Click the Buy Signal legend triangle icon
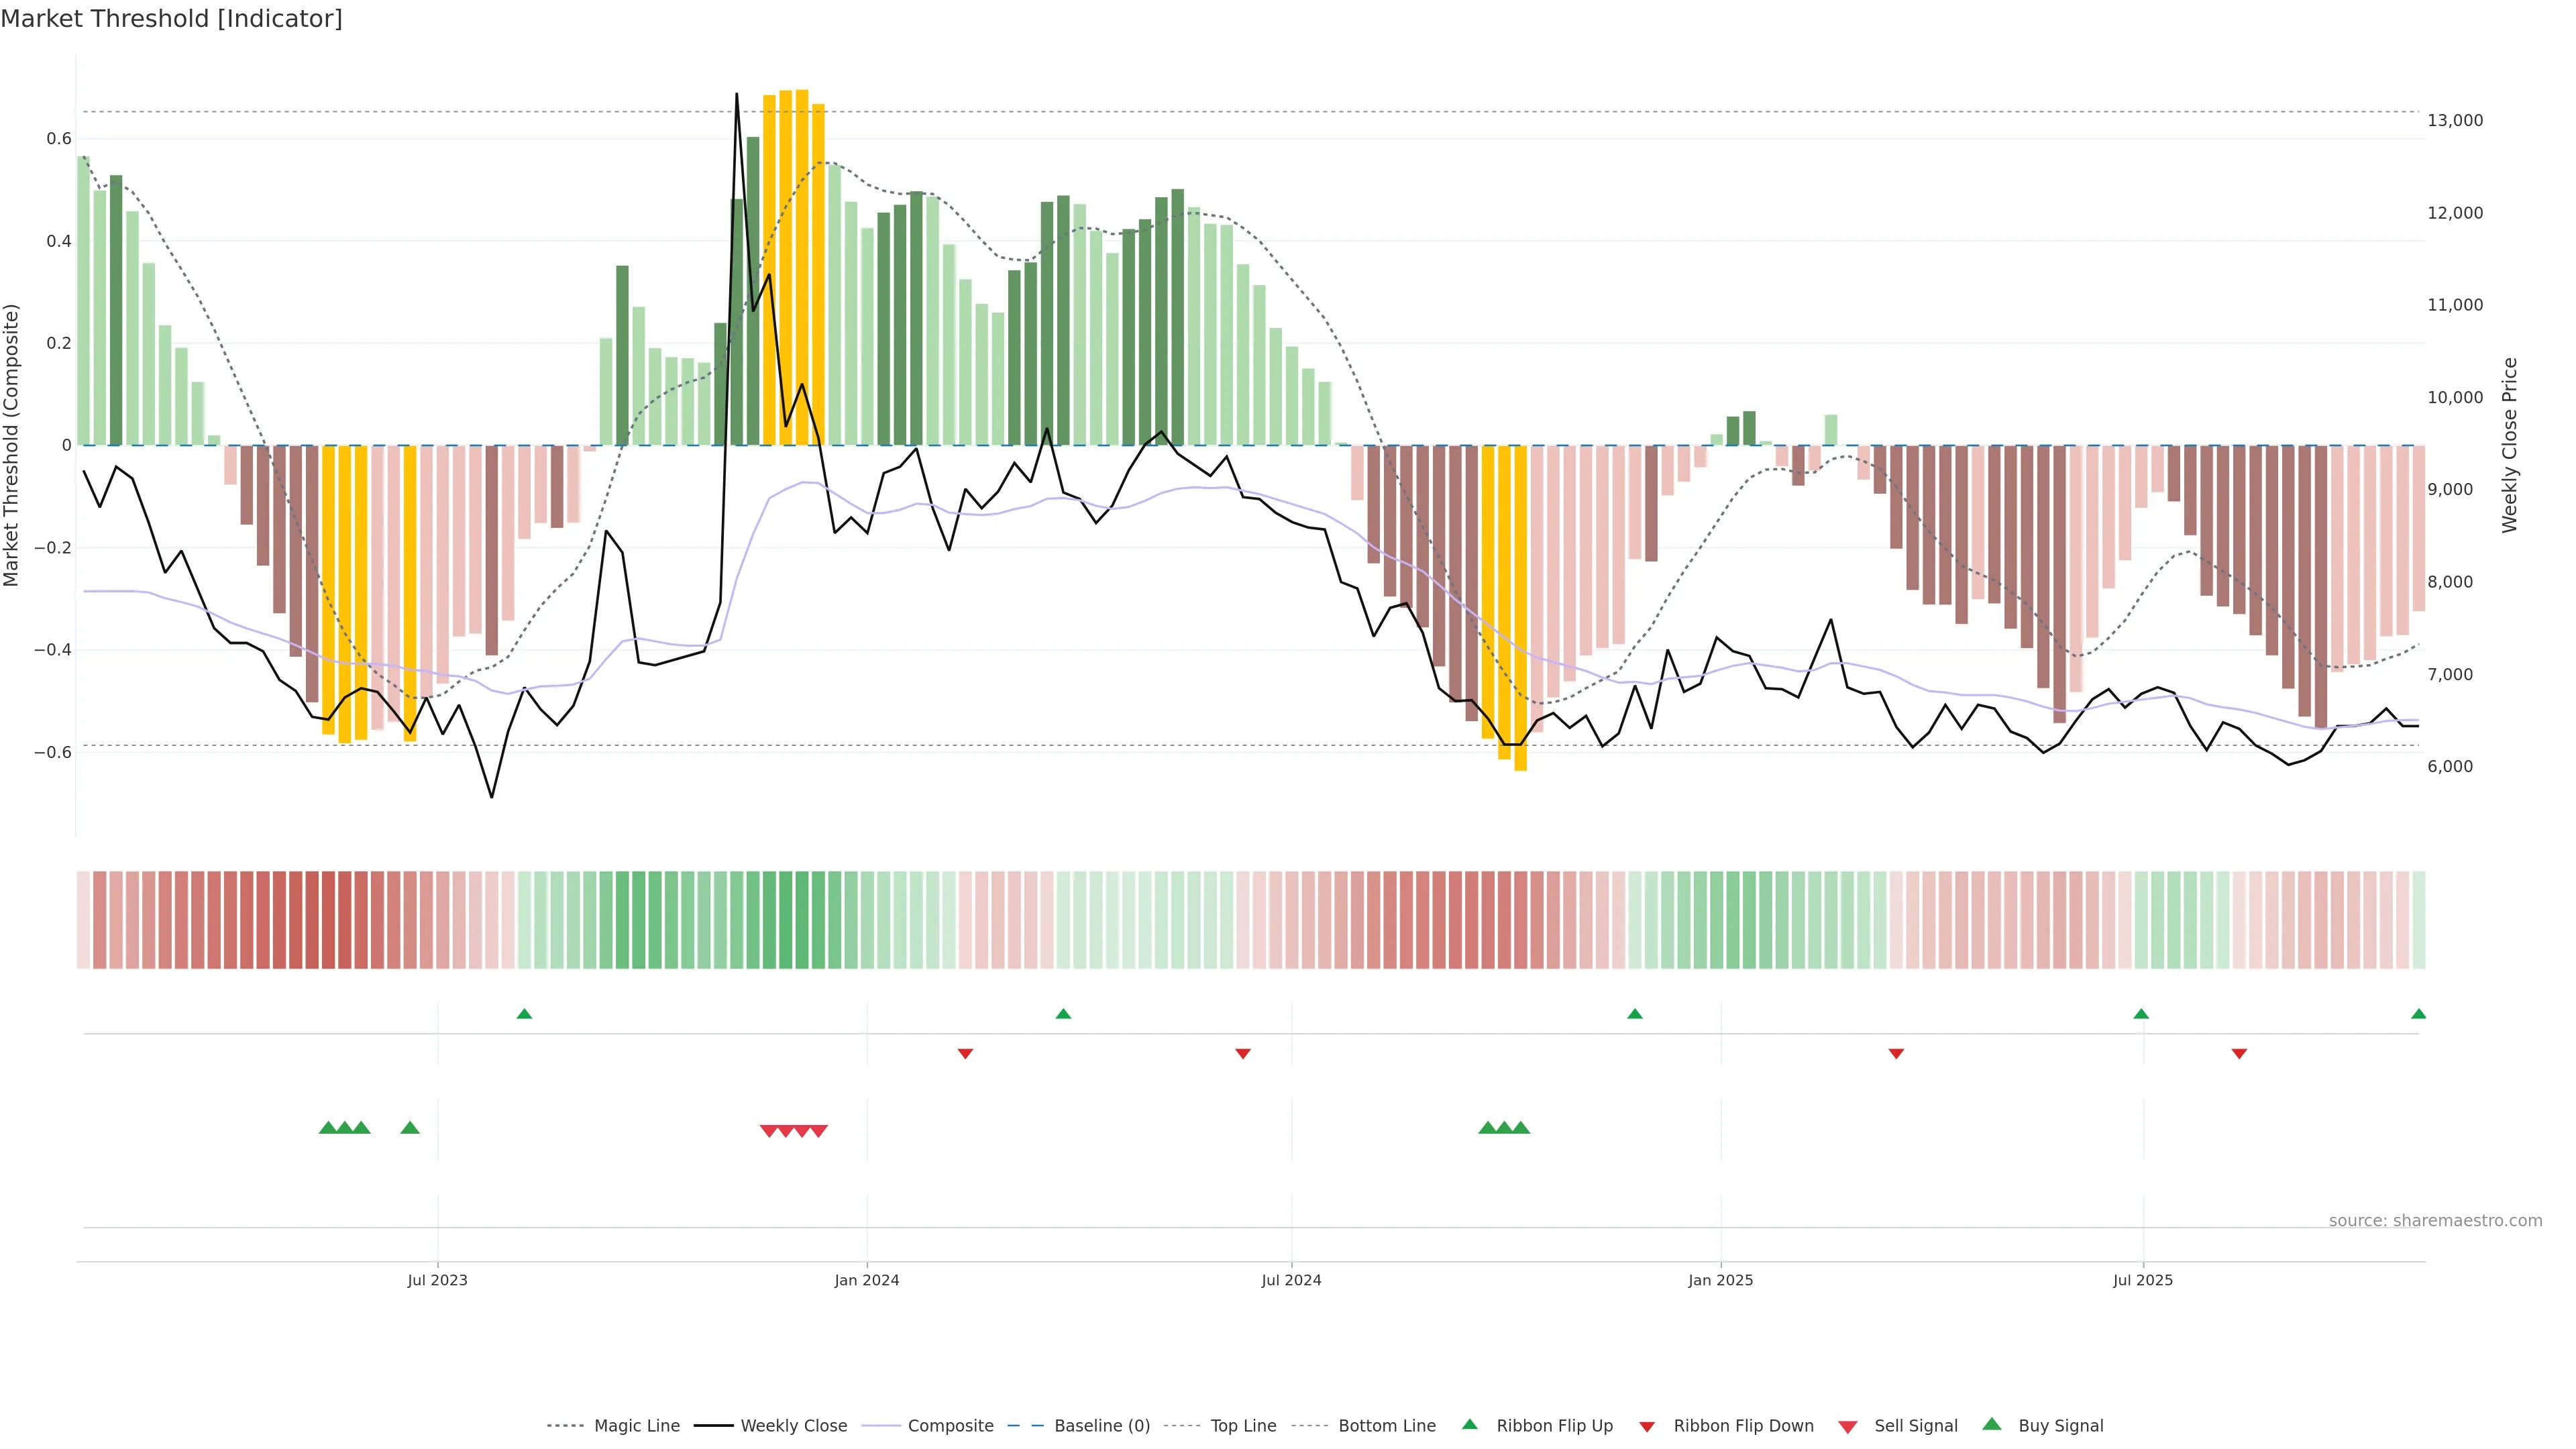This screenshot has width=2576, height=1449. (x=1992, y=1424)
